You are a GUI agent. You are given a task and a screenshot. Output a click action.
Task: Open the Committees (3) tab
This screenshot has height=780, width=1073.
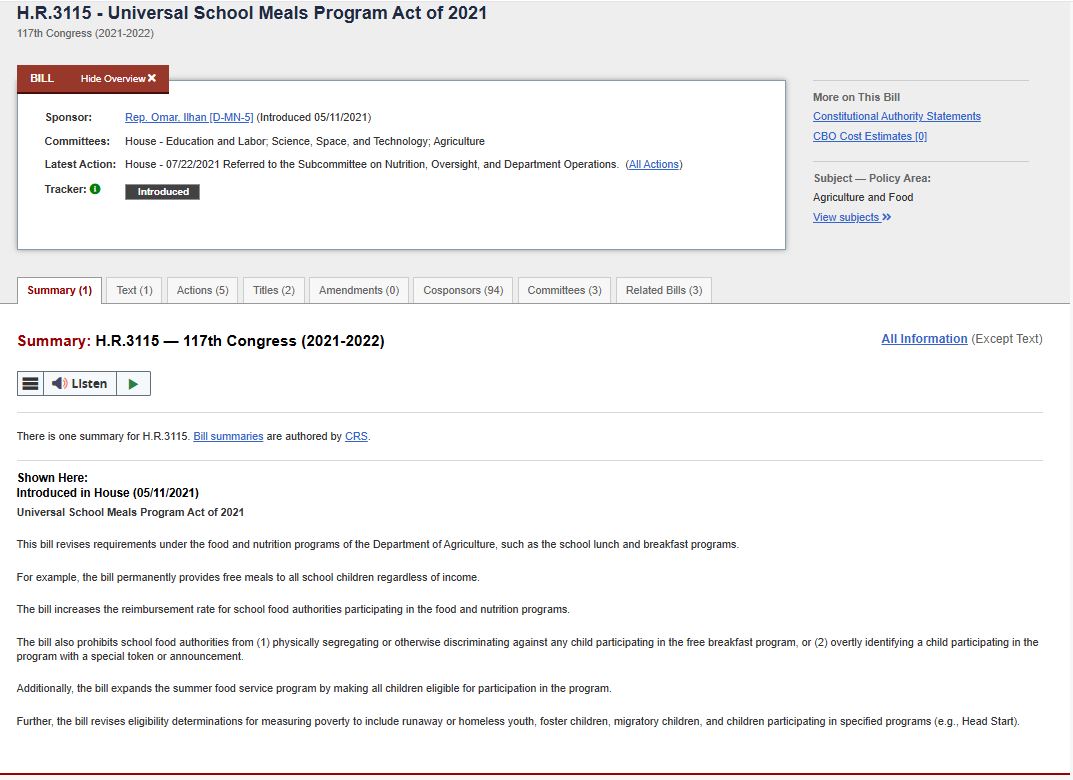[564, 290]
